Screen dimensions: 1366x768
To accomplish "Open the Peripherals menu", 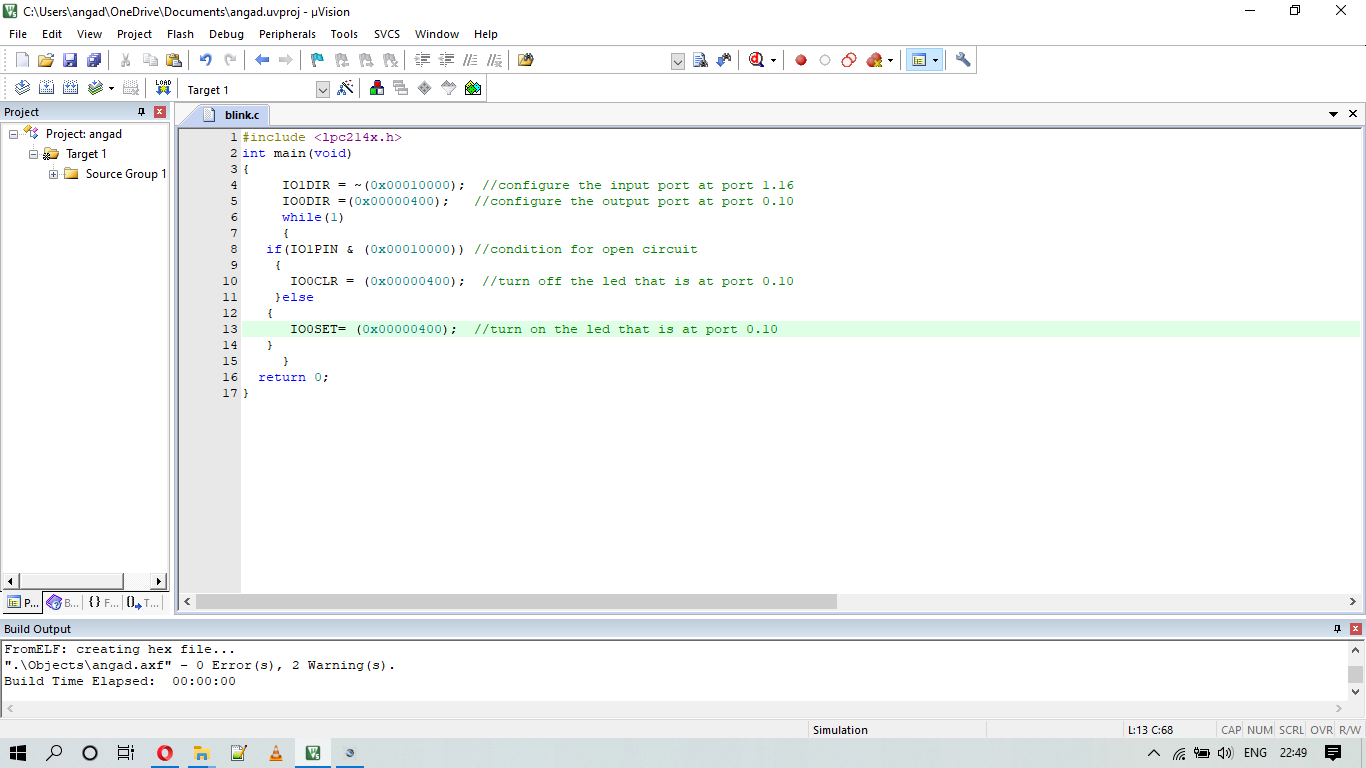I will click(x=287, y=34).
